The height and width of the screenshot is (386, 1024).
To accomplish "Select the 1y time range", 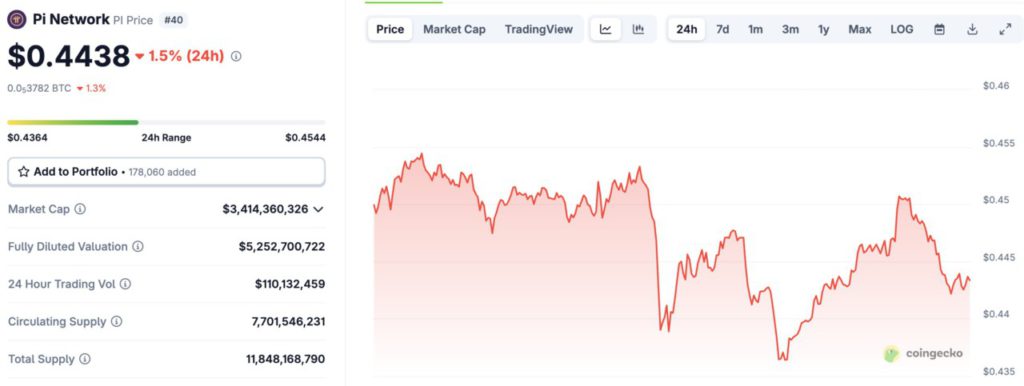I will tap(824, 29).
